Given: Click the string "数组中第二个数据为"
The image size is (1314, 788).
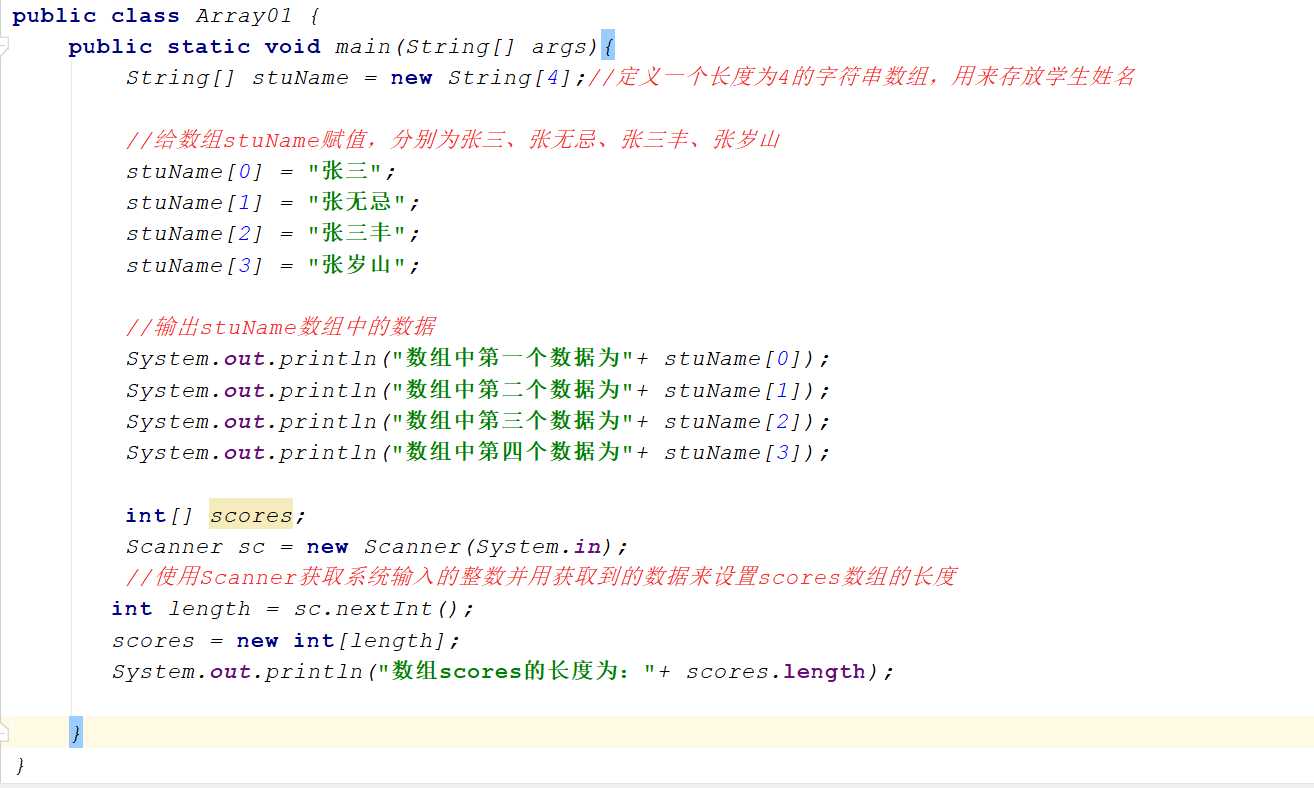Looking at the screenshot, I should pos(514,390).
